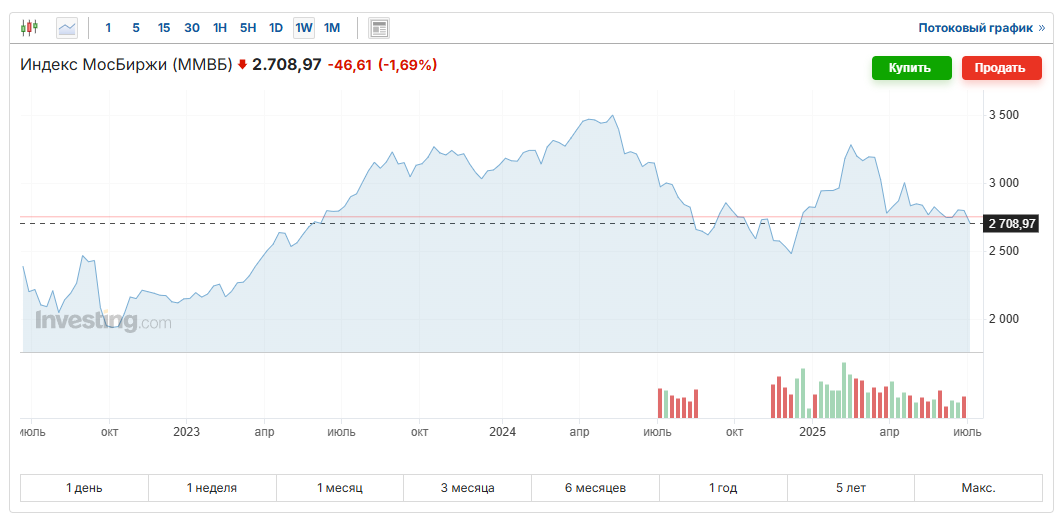The image size is (1060, 521).
Task: Choose the 1M interval
Action: coord(332,28)
